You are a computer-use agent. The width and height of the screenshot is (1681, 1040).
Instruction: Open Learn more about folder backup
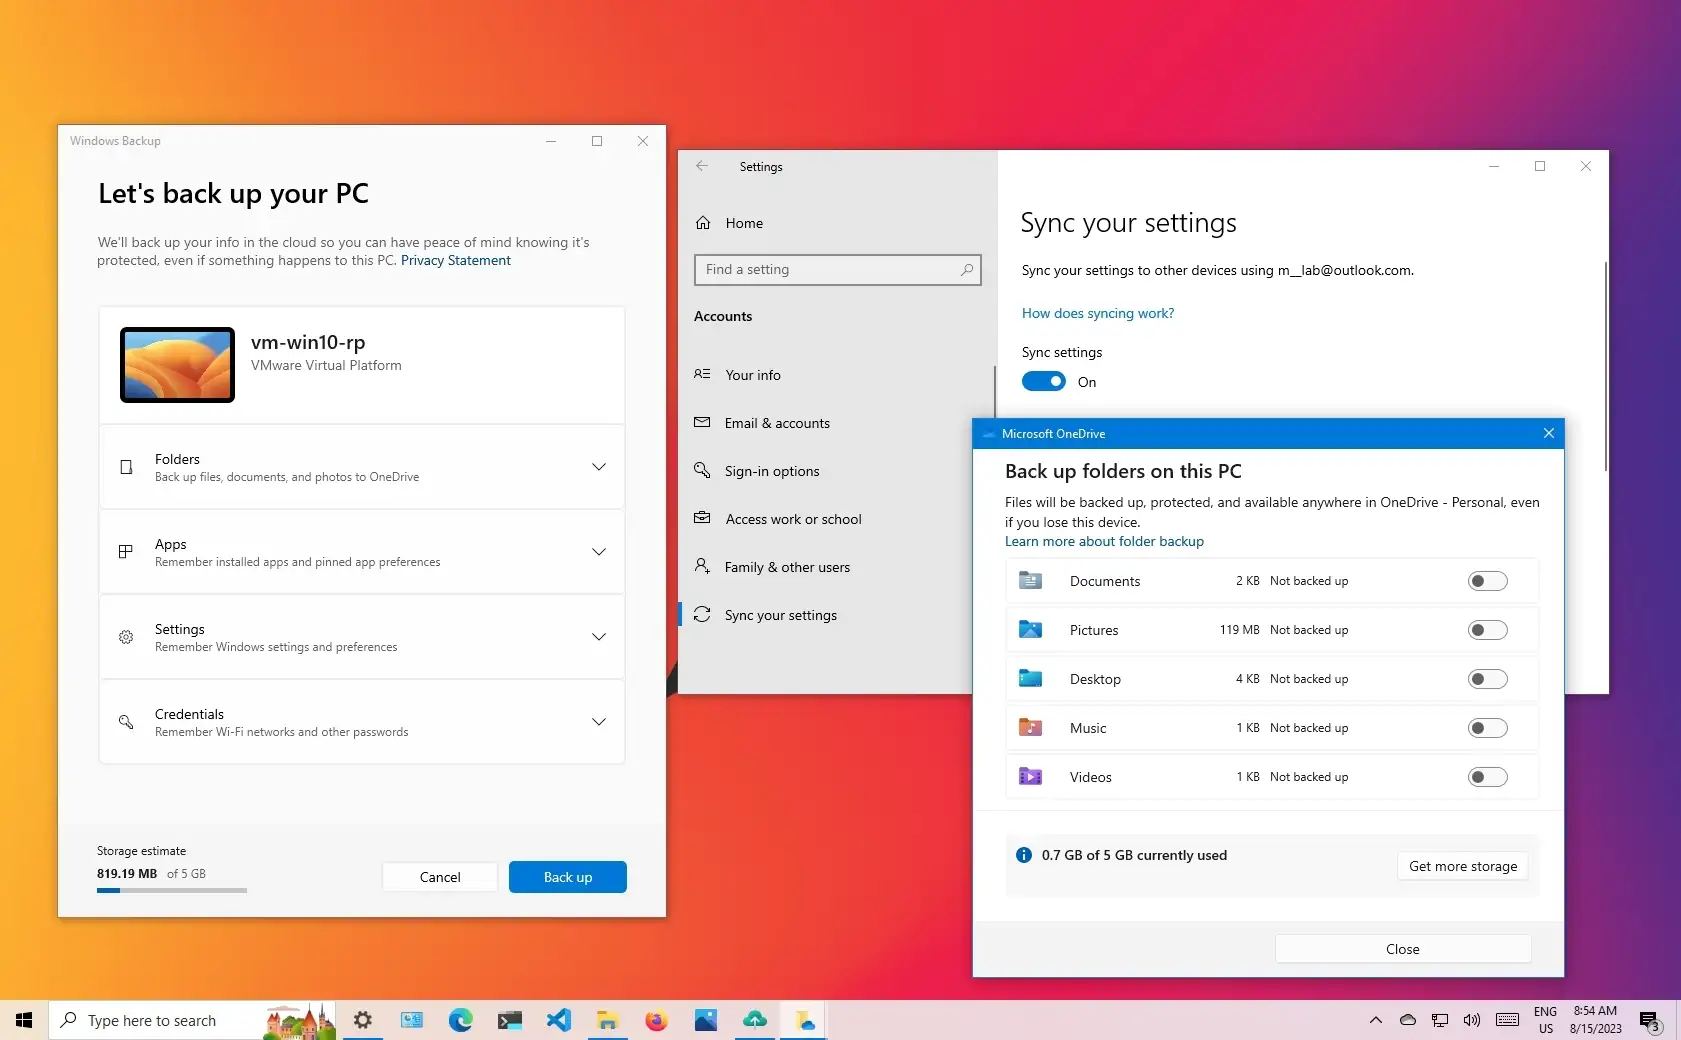tap(1104, 541)
